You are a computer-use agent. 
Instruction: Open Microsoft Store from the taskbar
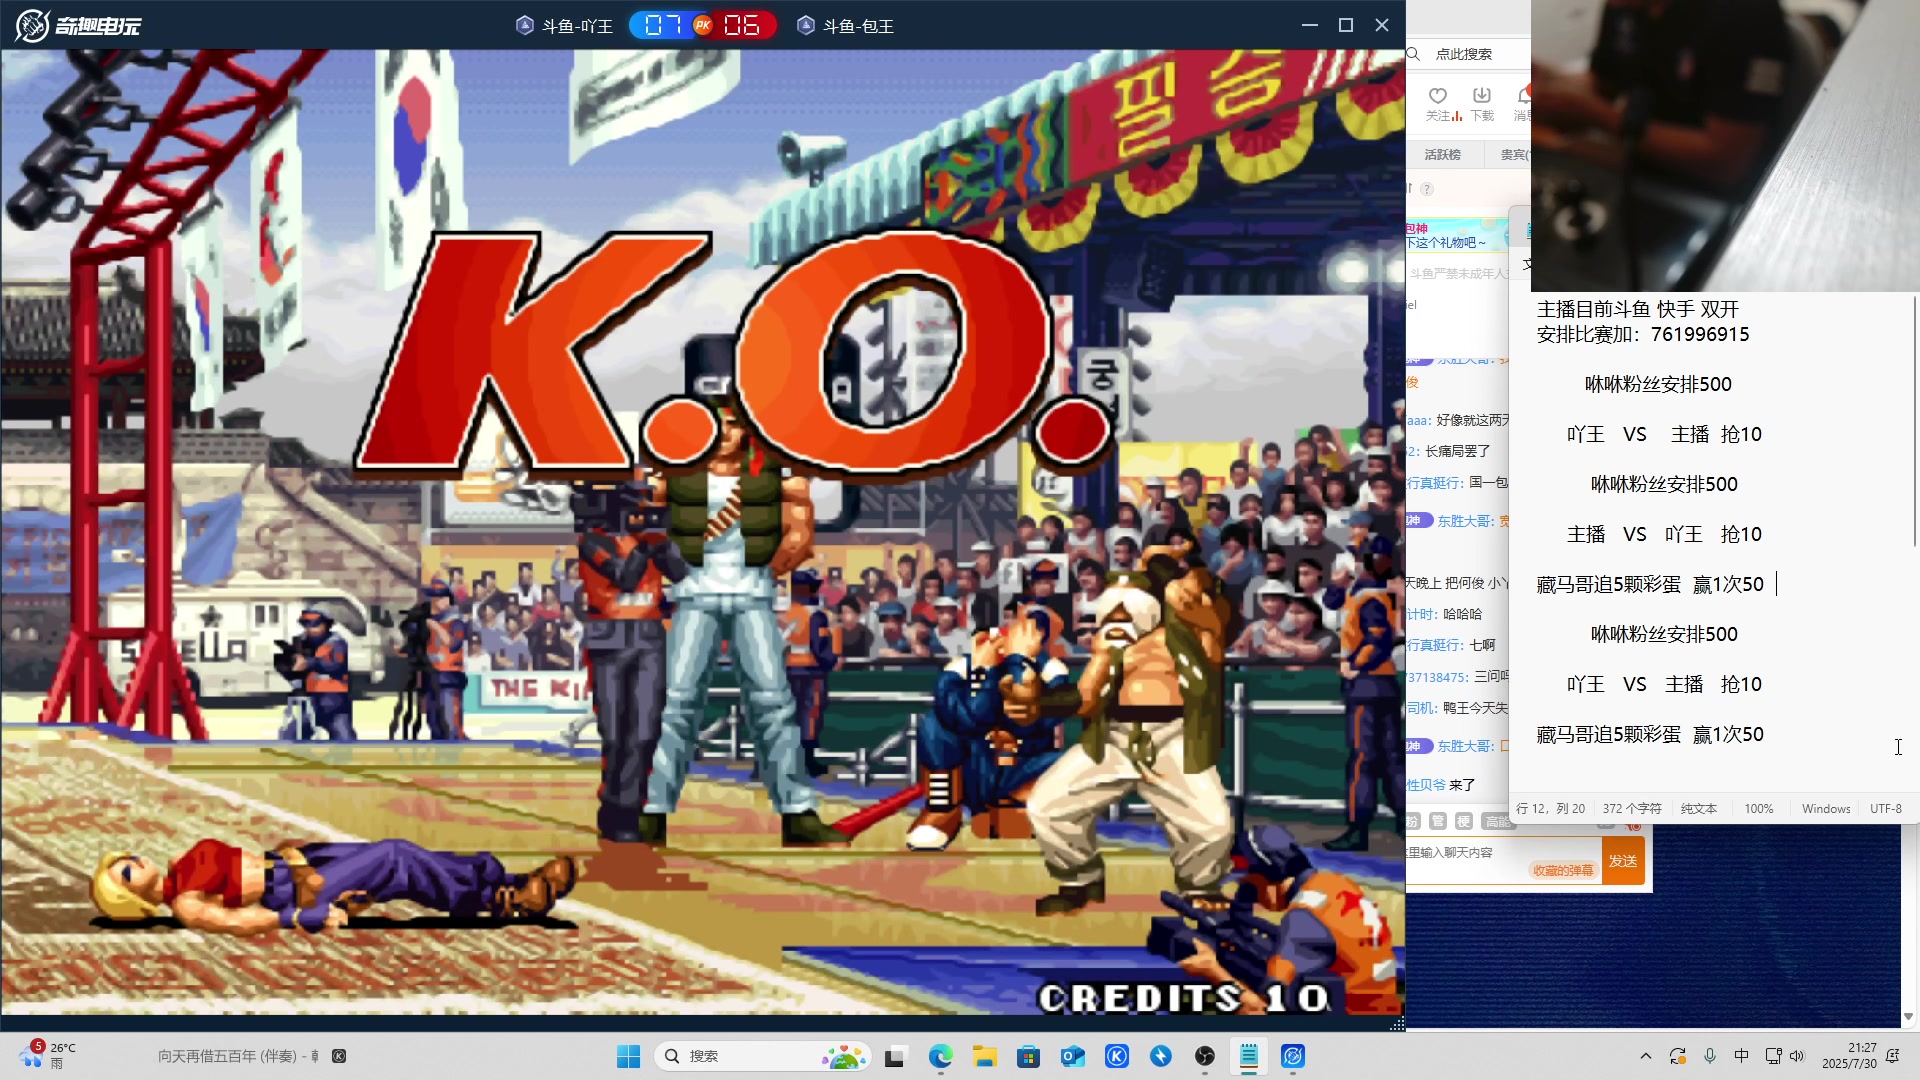1028,1056
